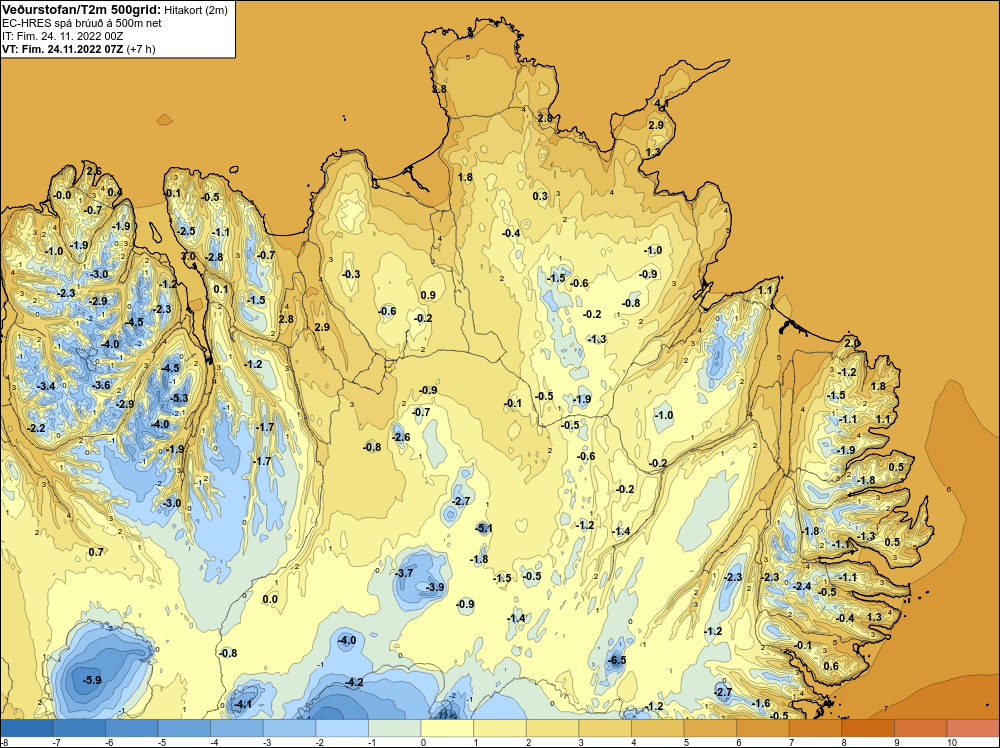Viewport: 1000px width, 748px height.
Task: Select the legend color box between 0 and 1
Action: pyautogui.click(x=447, y=728)
